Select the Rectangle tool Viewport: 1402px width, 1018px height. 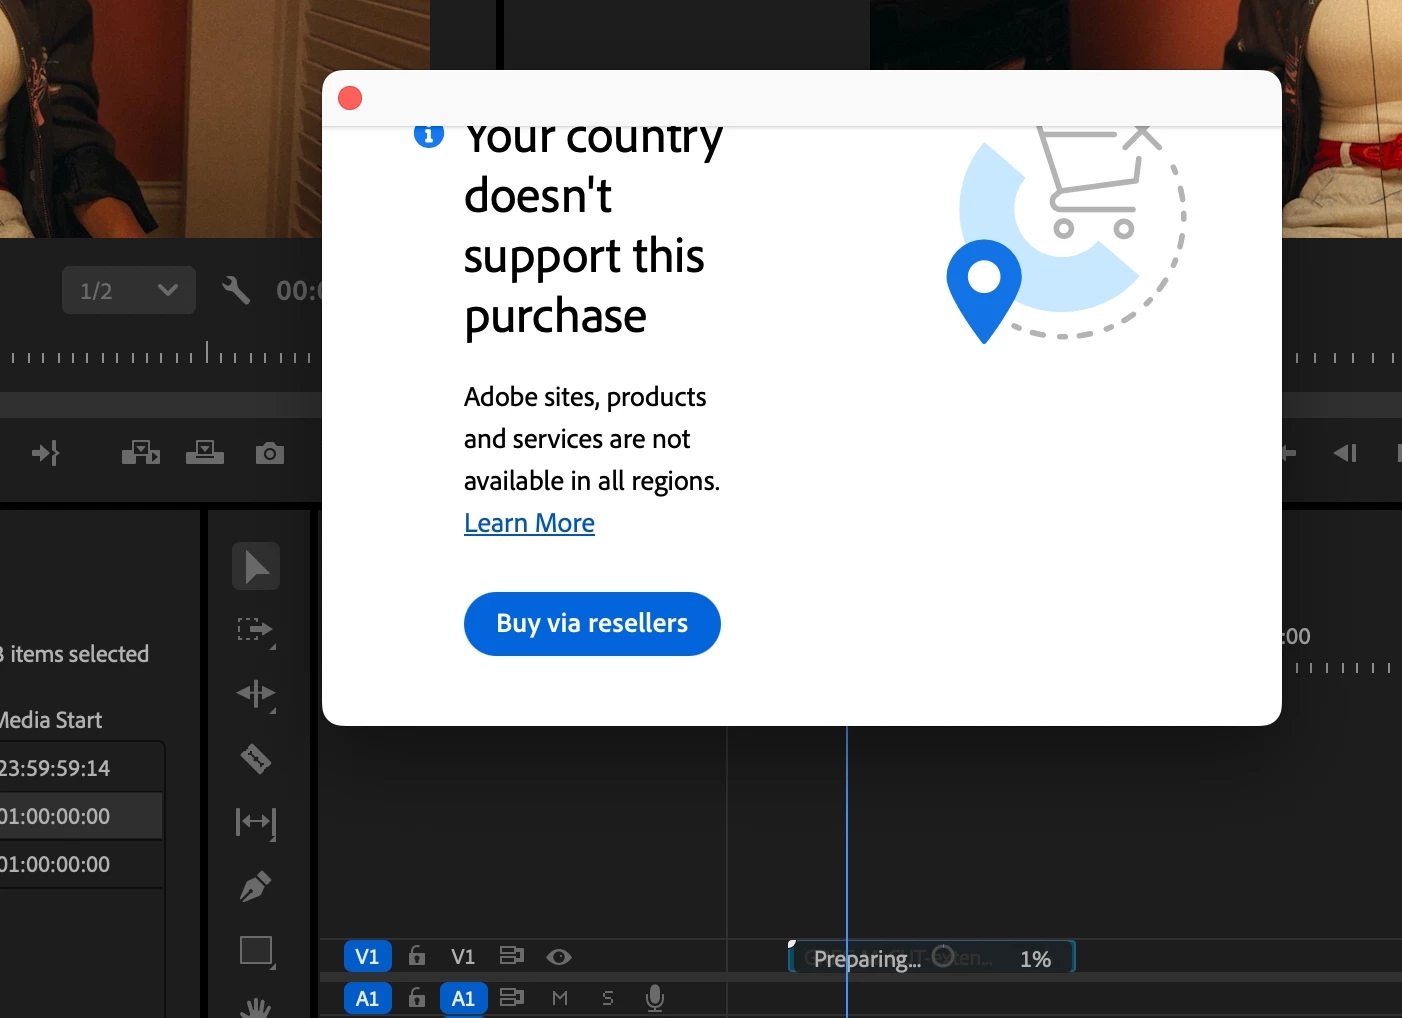coord(257,951)
